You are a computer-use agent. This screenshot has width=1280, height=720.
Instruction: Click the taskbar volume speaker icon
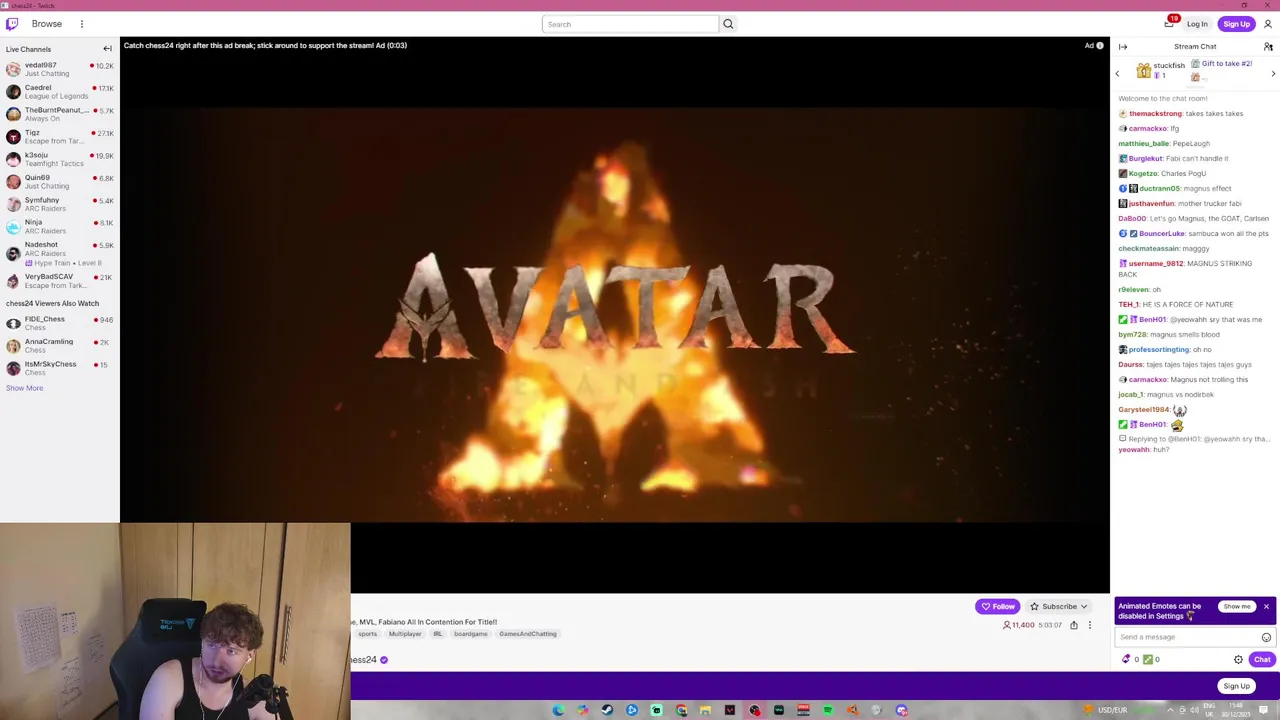(1196, 710)
